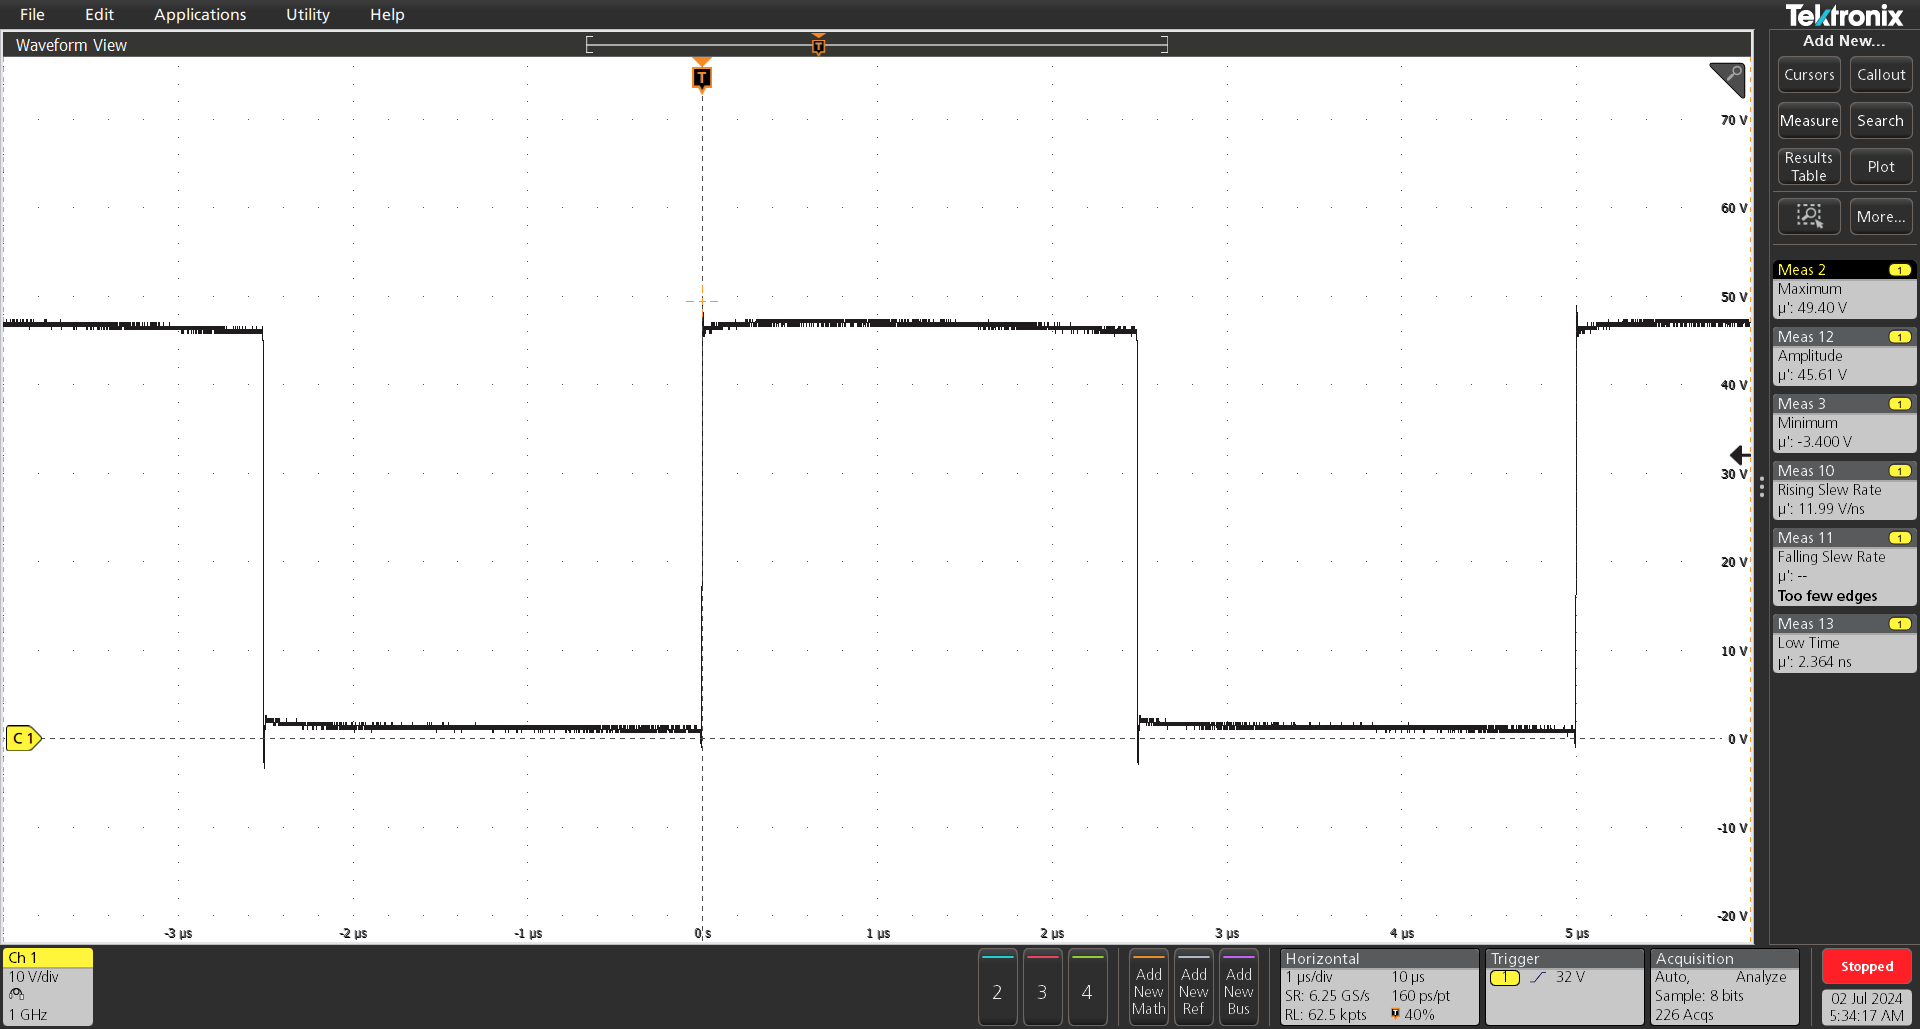Click the zoom overview bar trigger marker
1920x1029 pixels.
[818, 45]
